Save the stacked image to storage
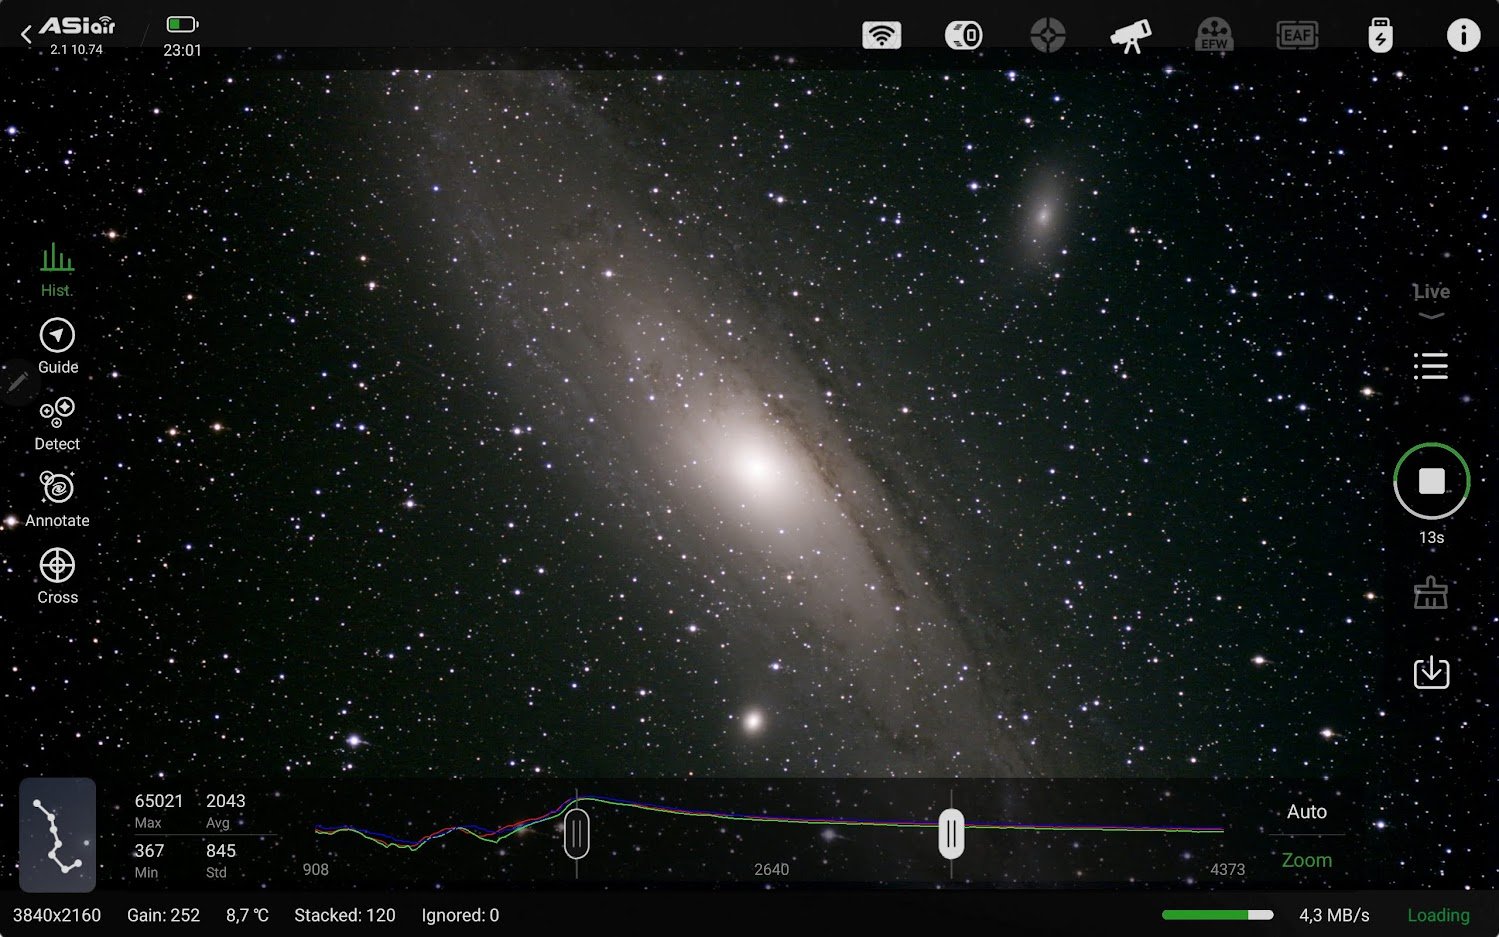The height and width of the screenshot is (937, 1499). coord(1430,672)
